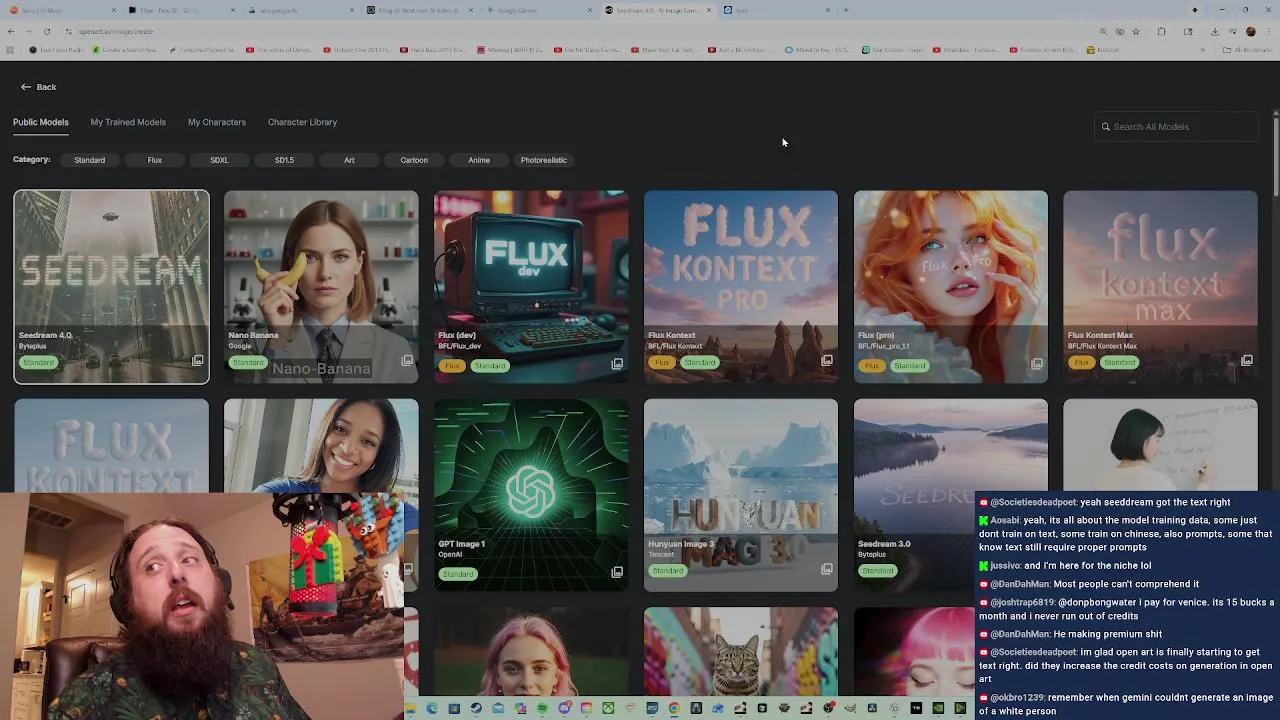Viewport: 1280px width, 720px height.
Task: Select the Flux (dev) model thumbnail
Action: point(531,287)
